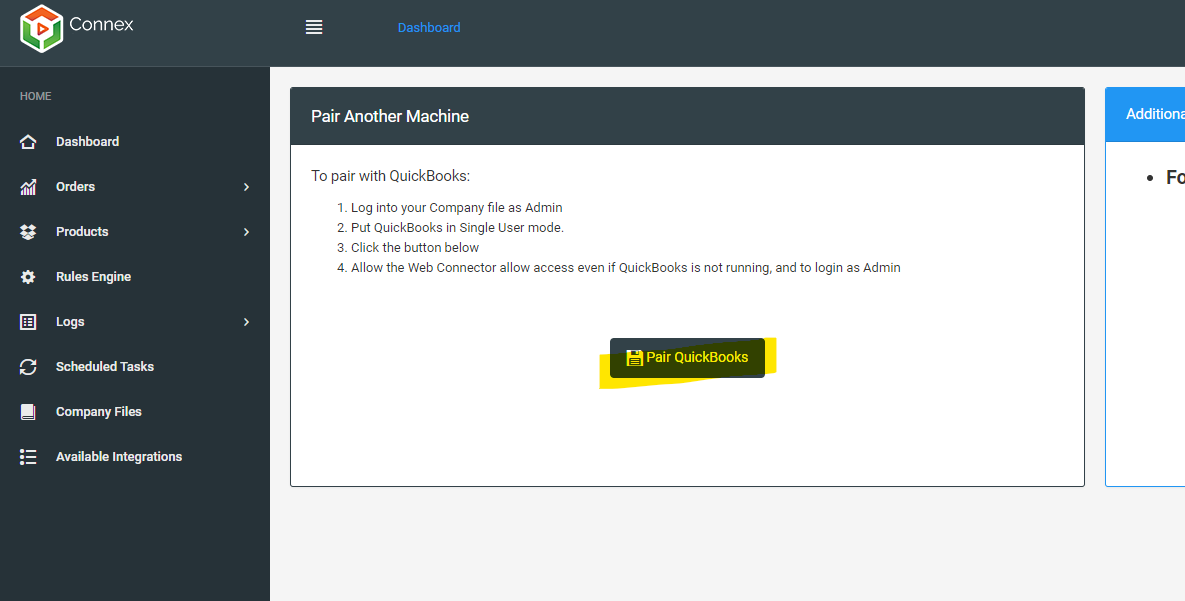This screenshot has height=601, width=1185.
Task: Expand the Orders submenu chevron
Action: [246, 187]
